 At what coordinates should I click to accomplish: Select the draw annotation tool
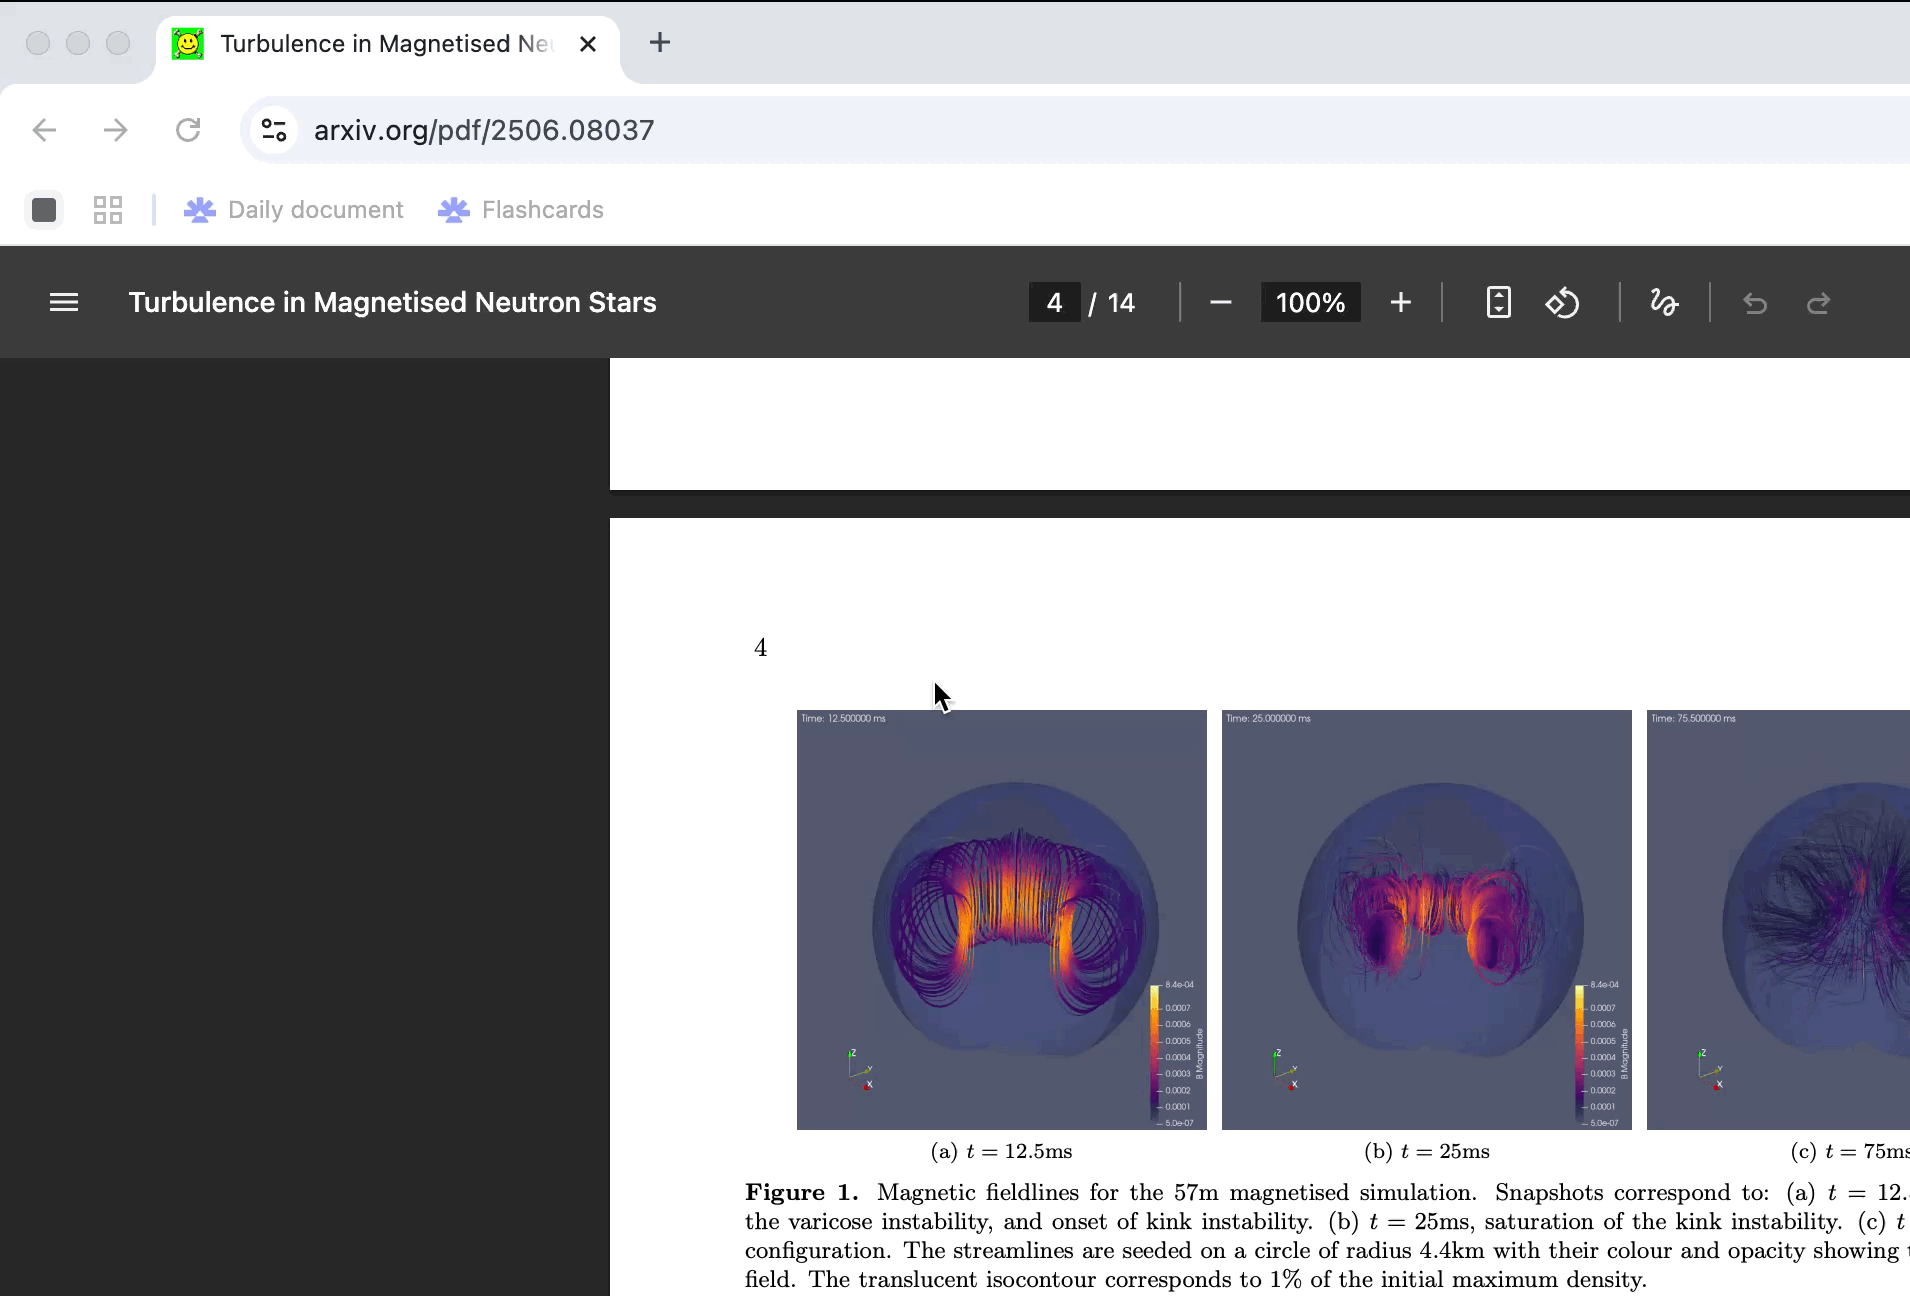(1664, 302)
